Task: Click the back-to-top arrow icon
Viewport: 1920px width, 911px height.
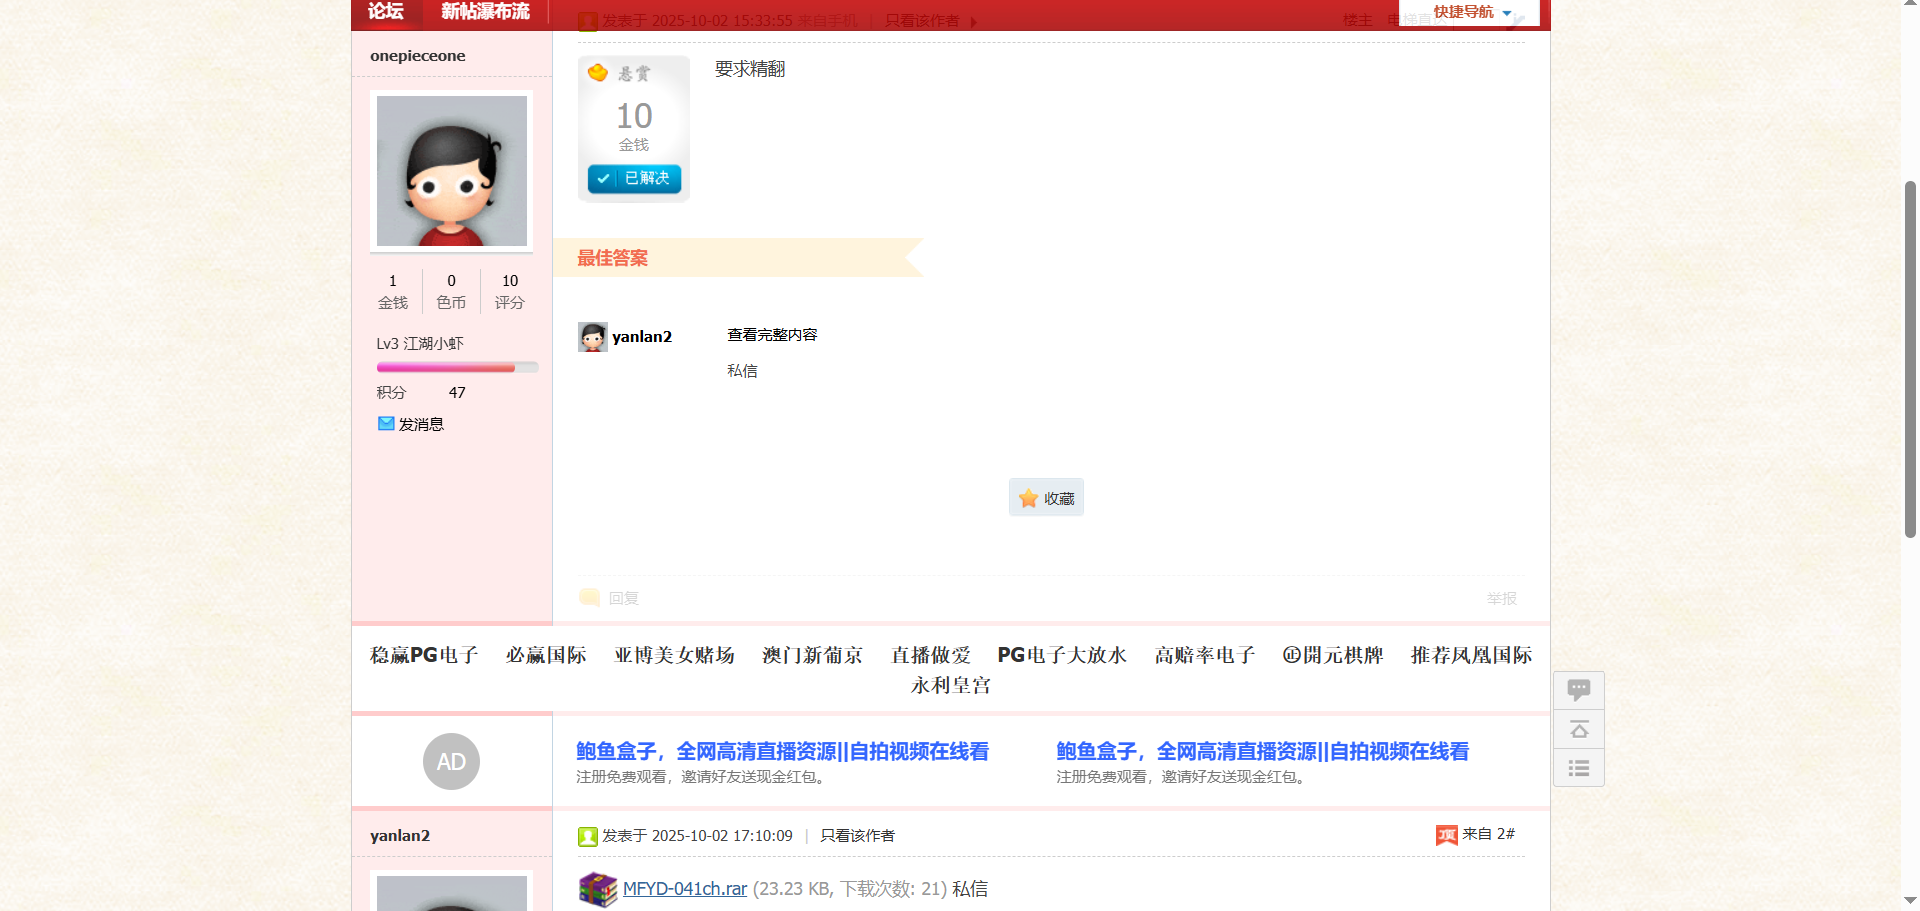Action: pyautogui.click(x=1579, y=729)
